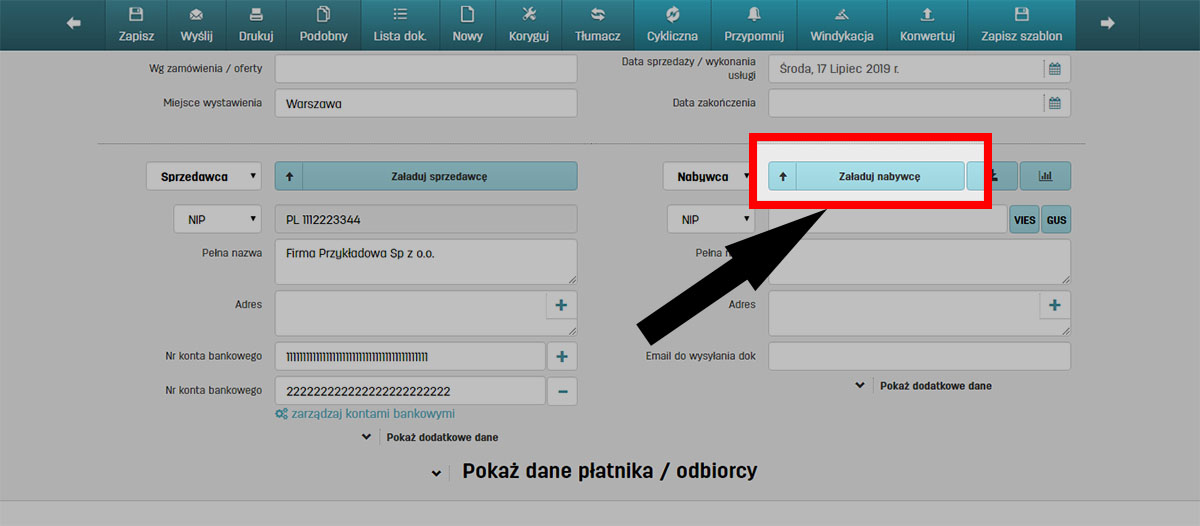This screenshot has width=1200, height=526.
Task: Click Lista dok. in top toolbar
Action: (399, 25)
